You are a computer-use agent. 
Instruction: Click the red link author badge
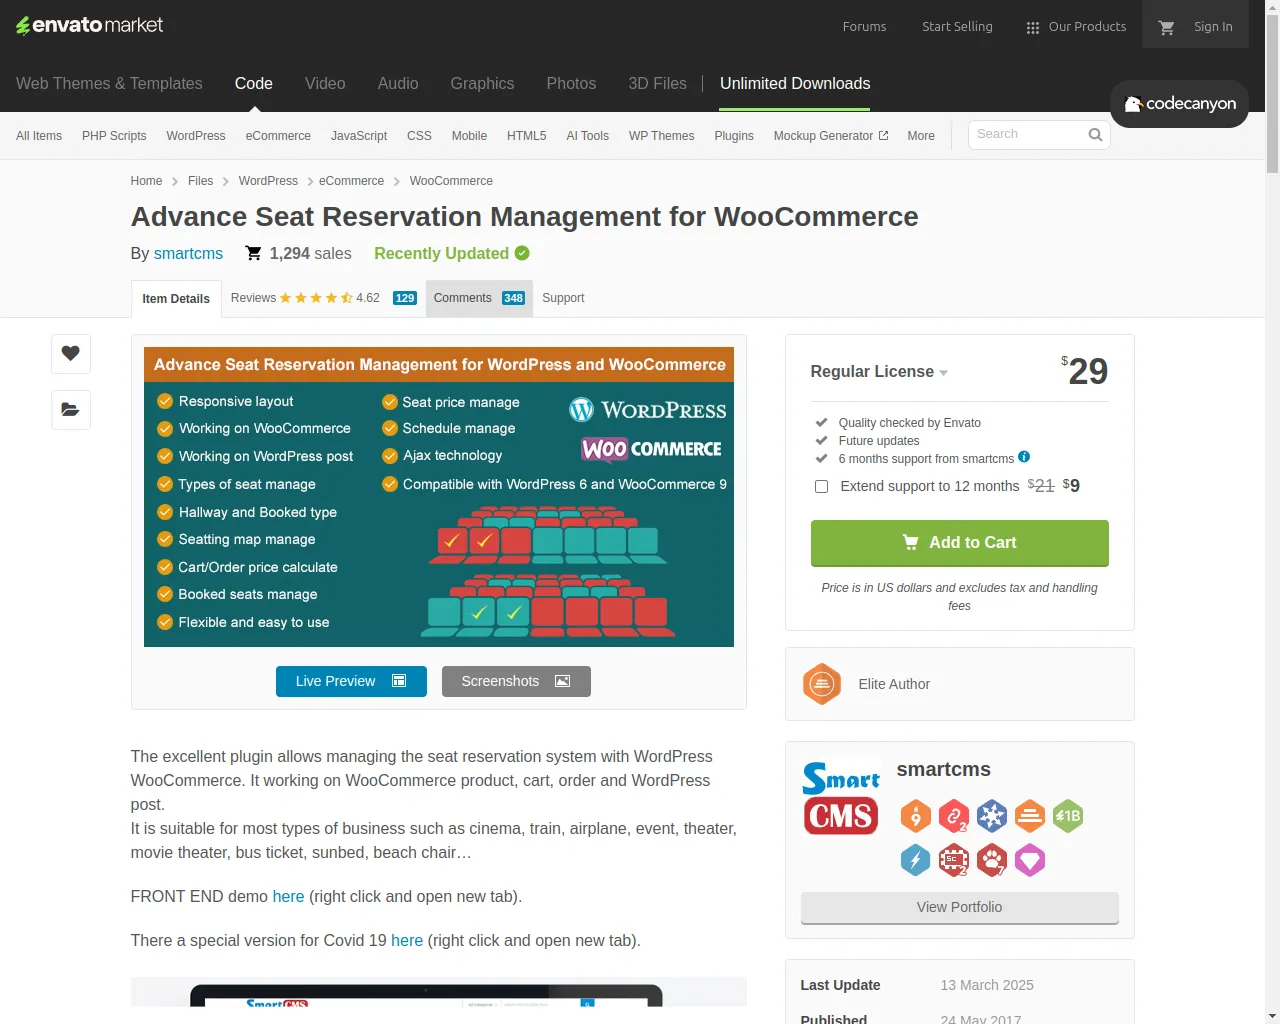tap(953, 816)
